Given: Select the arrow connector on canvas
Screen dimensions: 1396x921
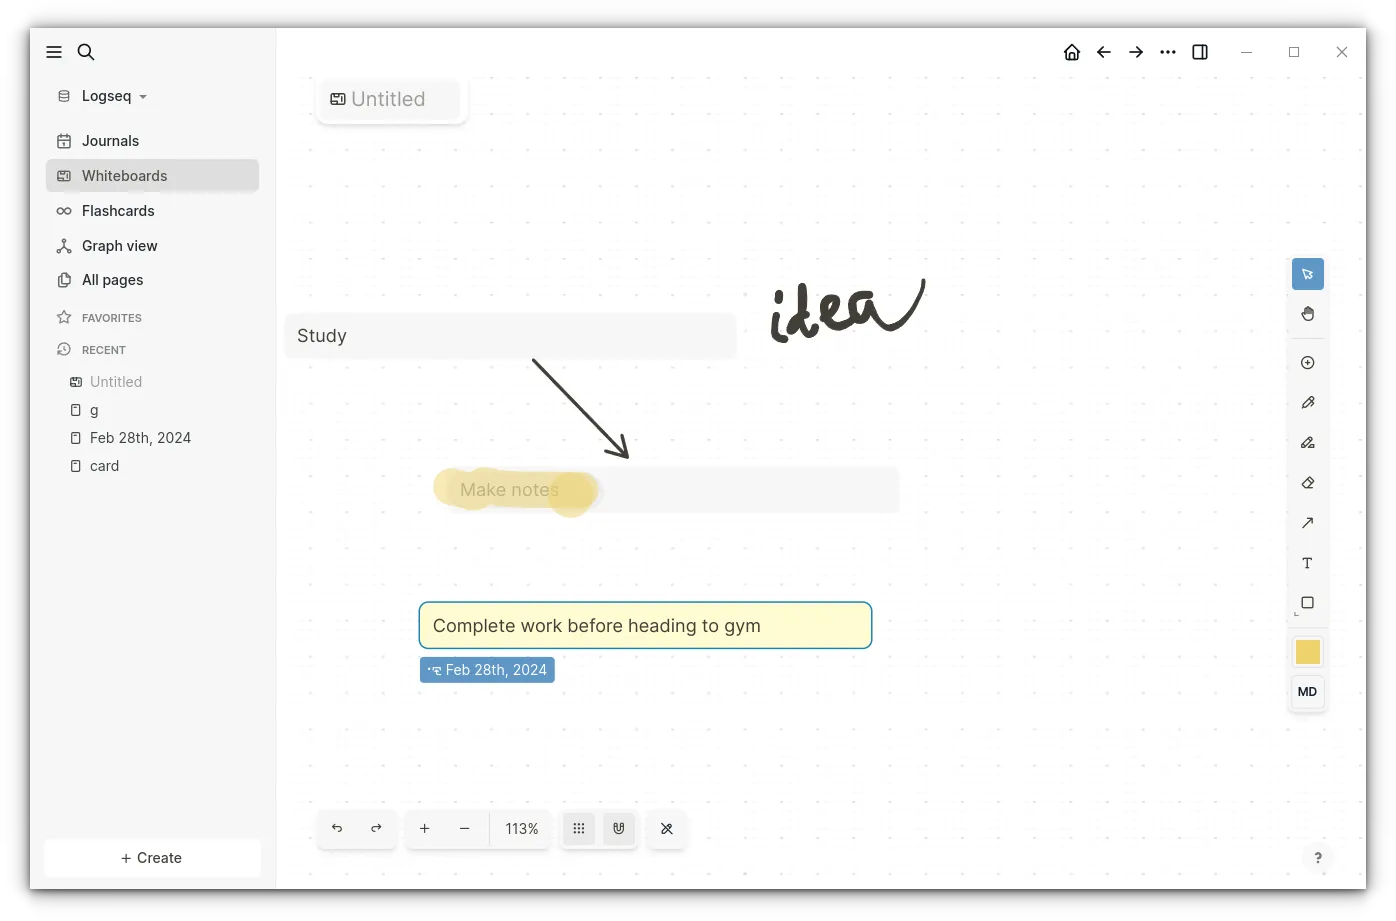Looking at the screenshot, I should tap(580, 409).
